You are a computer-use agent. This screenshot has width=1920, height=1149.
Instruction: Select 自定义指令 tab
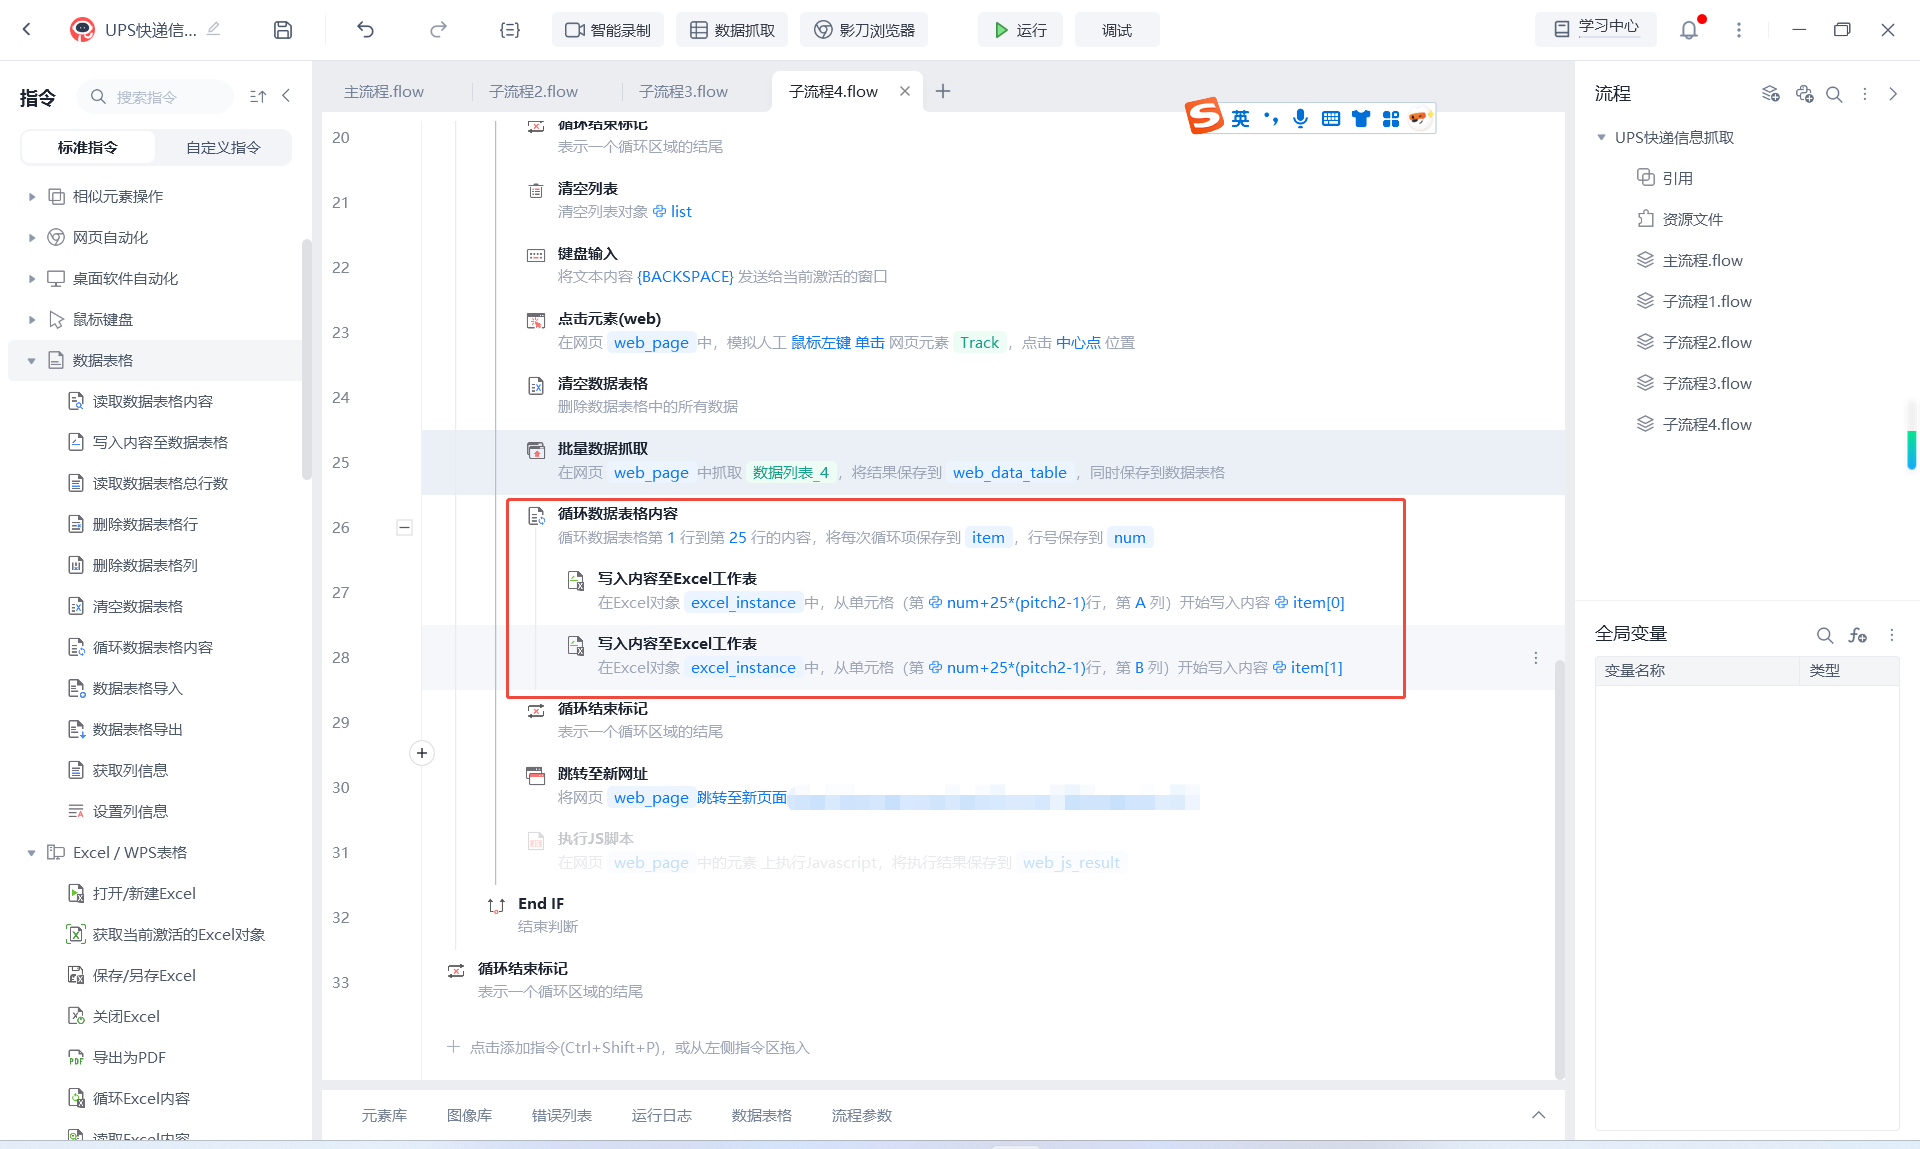[x=223, y=147]
